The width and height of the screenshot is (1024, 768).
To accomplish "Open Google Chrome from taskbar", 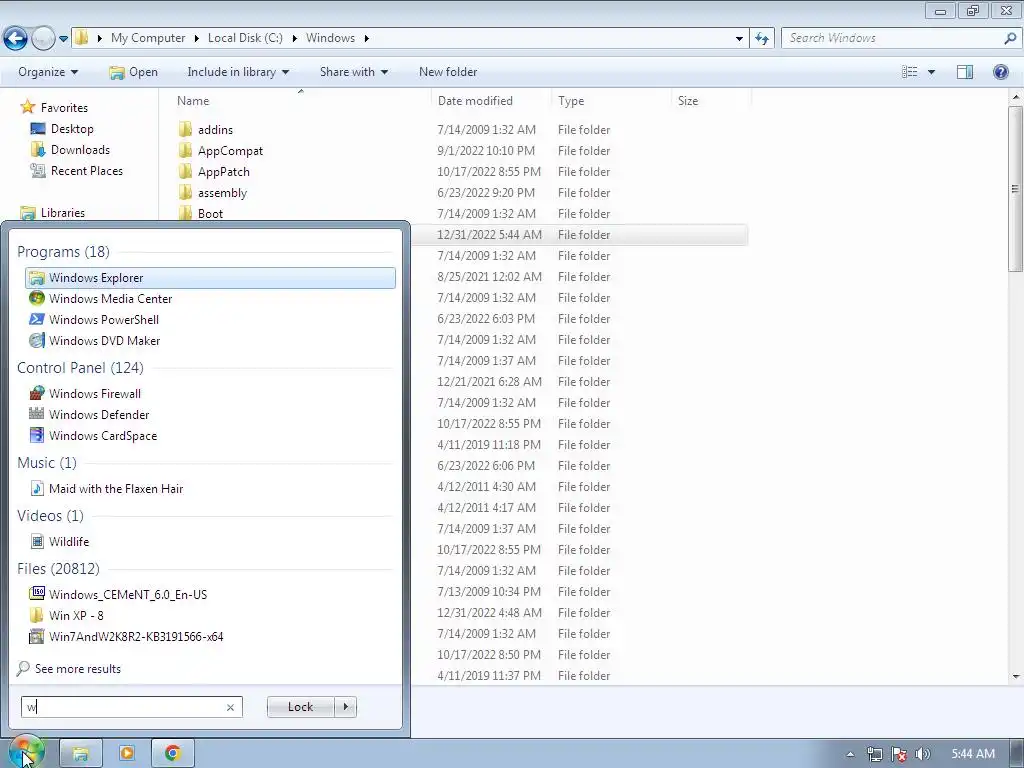I will (x=173, y=754).
